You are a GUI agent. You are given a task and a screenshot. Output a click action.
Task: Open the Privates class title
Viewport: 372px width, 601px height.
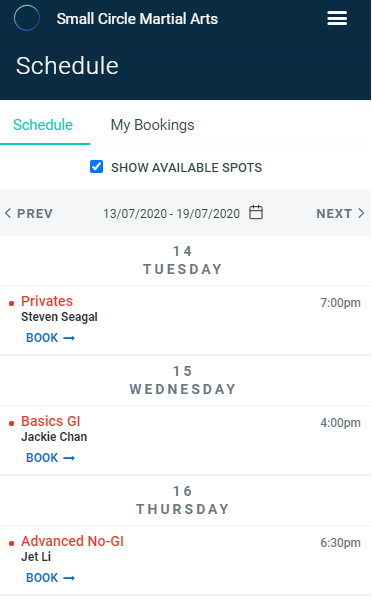coord(47,301)
